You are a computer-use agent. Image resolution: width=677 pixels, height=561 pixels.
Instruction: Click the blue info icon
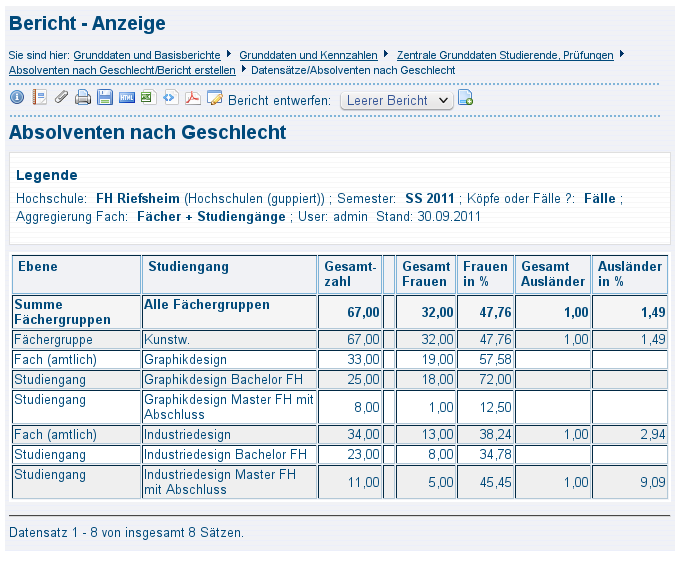pyautogui.click(x=17, y=97)
